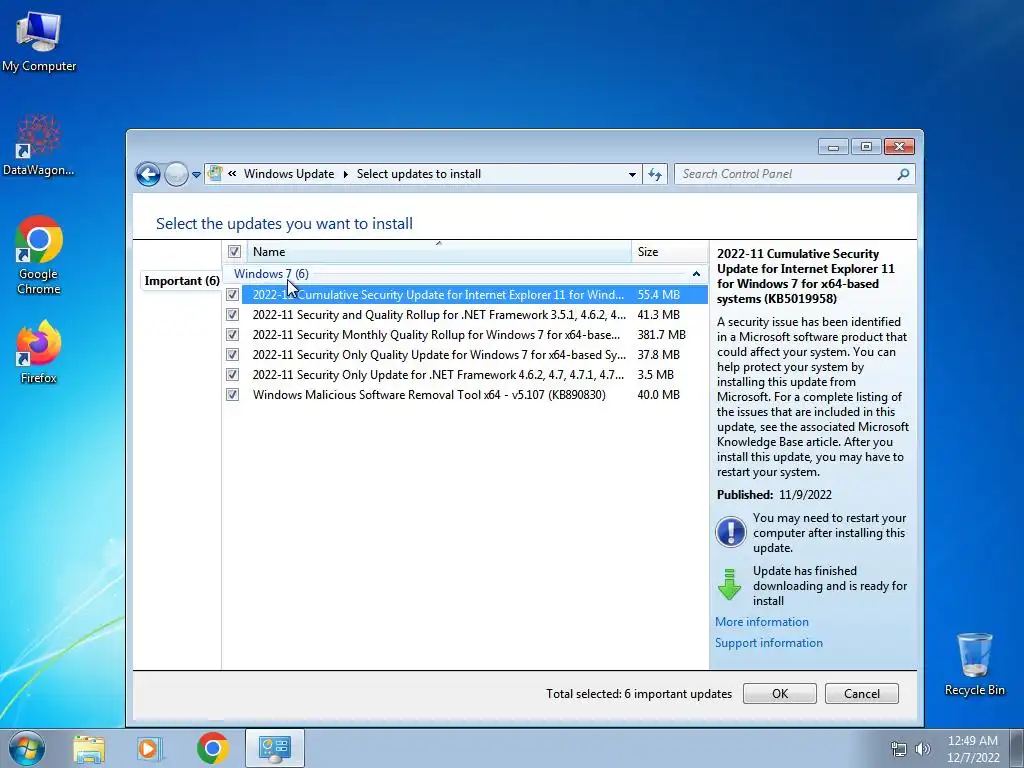
Task: Sort updates by the Size column
Action: click(669, 251)
